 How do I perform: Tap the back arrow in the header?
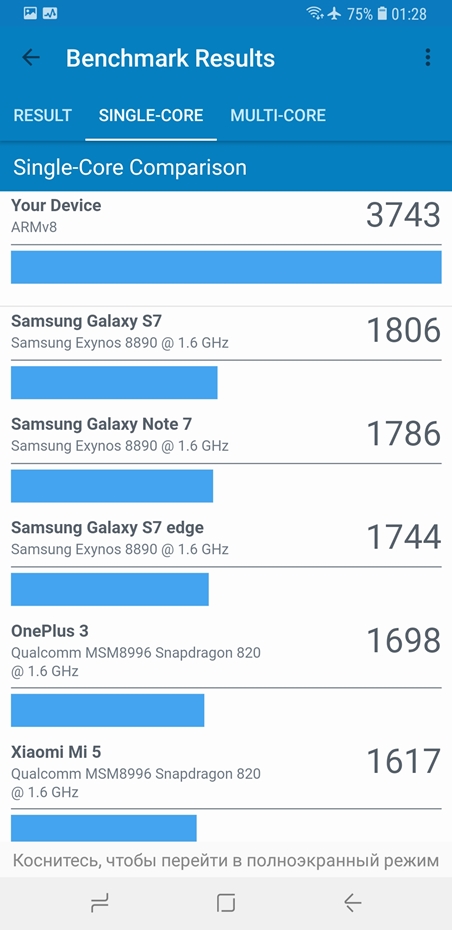coord(30,58)
